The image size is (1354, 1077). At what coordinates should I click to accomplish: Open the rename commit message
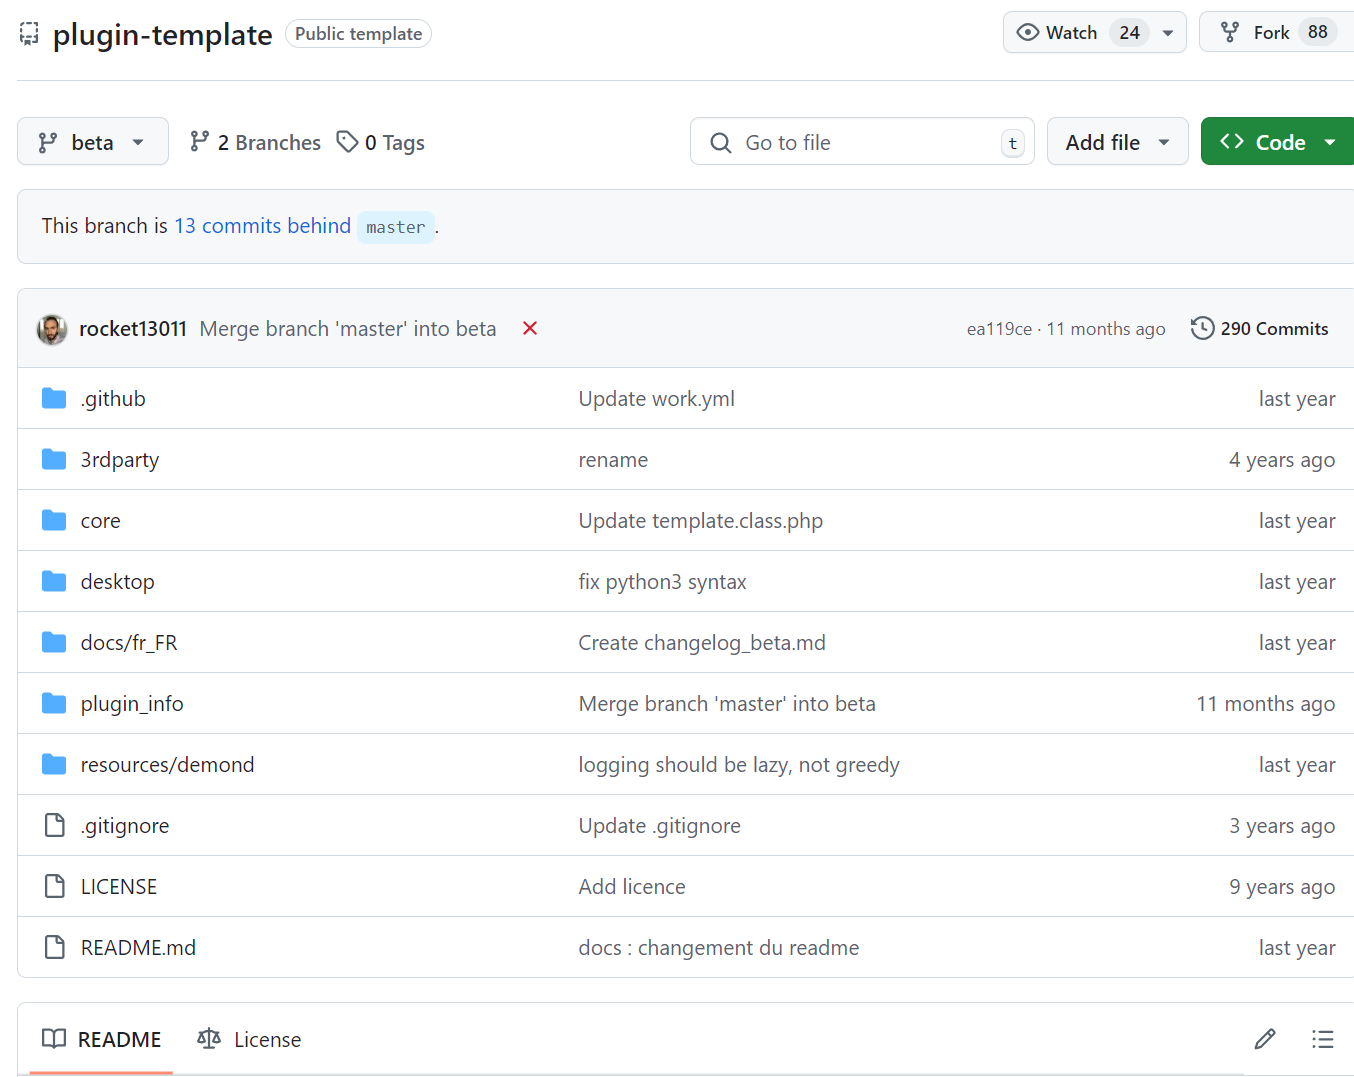(613, 460)
